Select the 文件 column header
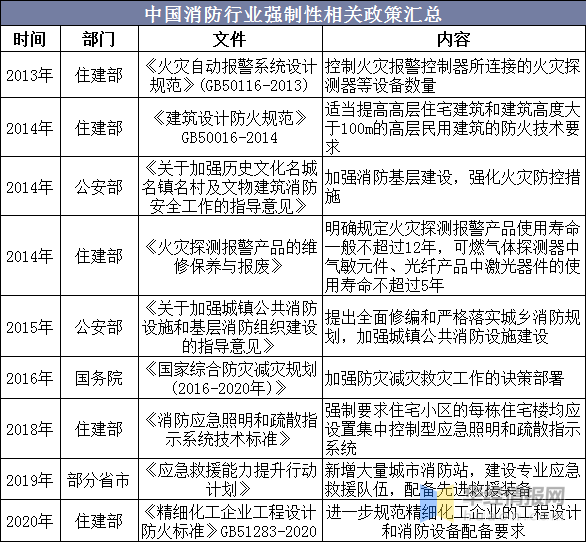587x543 pixels. click(230, 39)
